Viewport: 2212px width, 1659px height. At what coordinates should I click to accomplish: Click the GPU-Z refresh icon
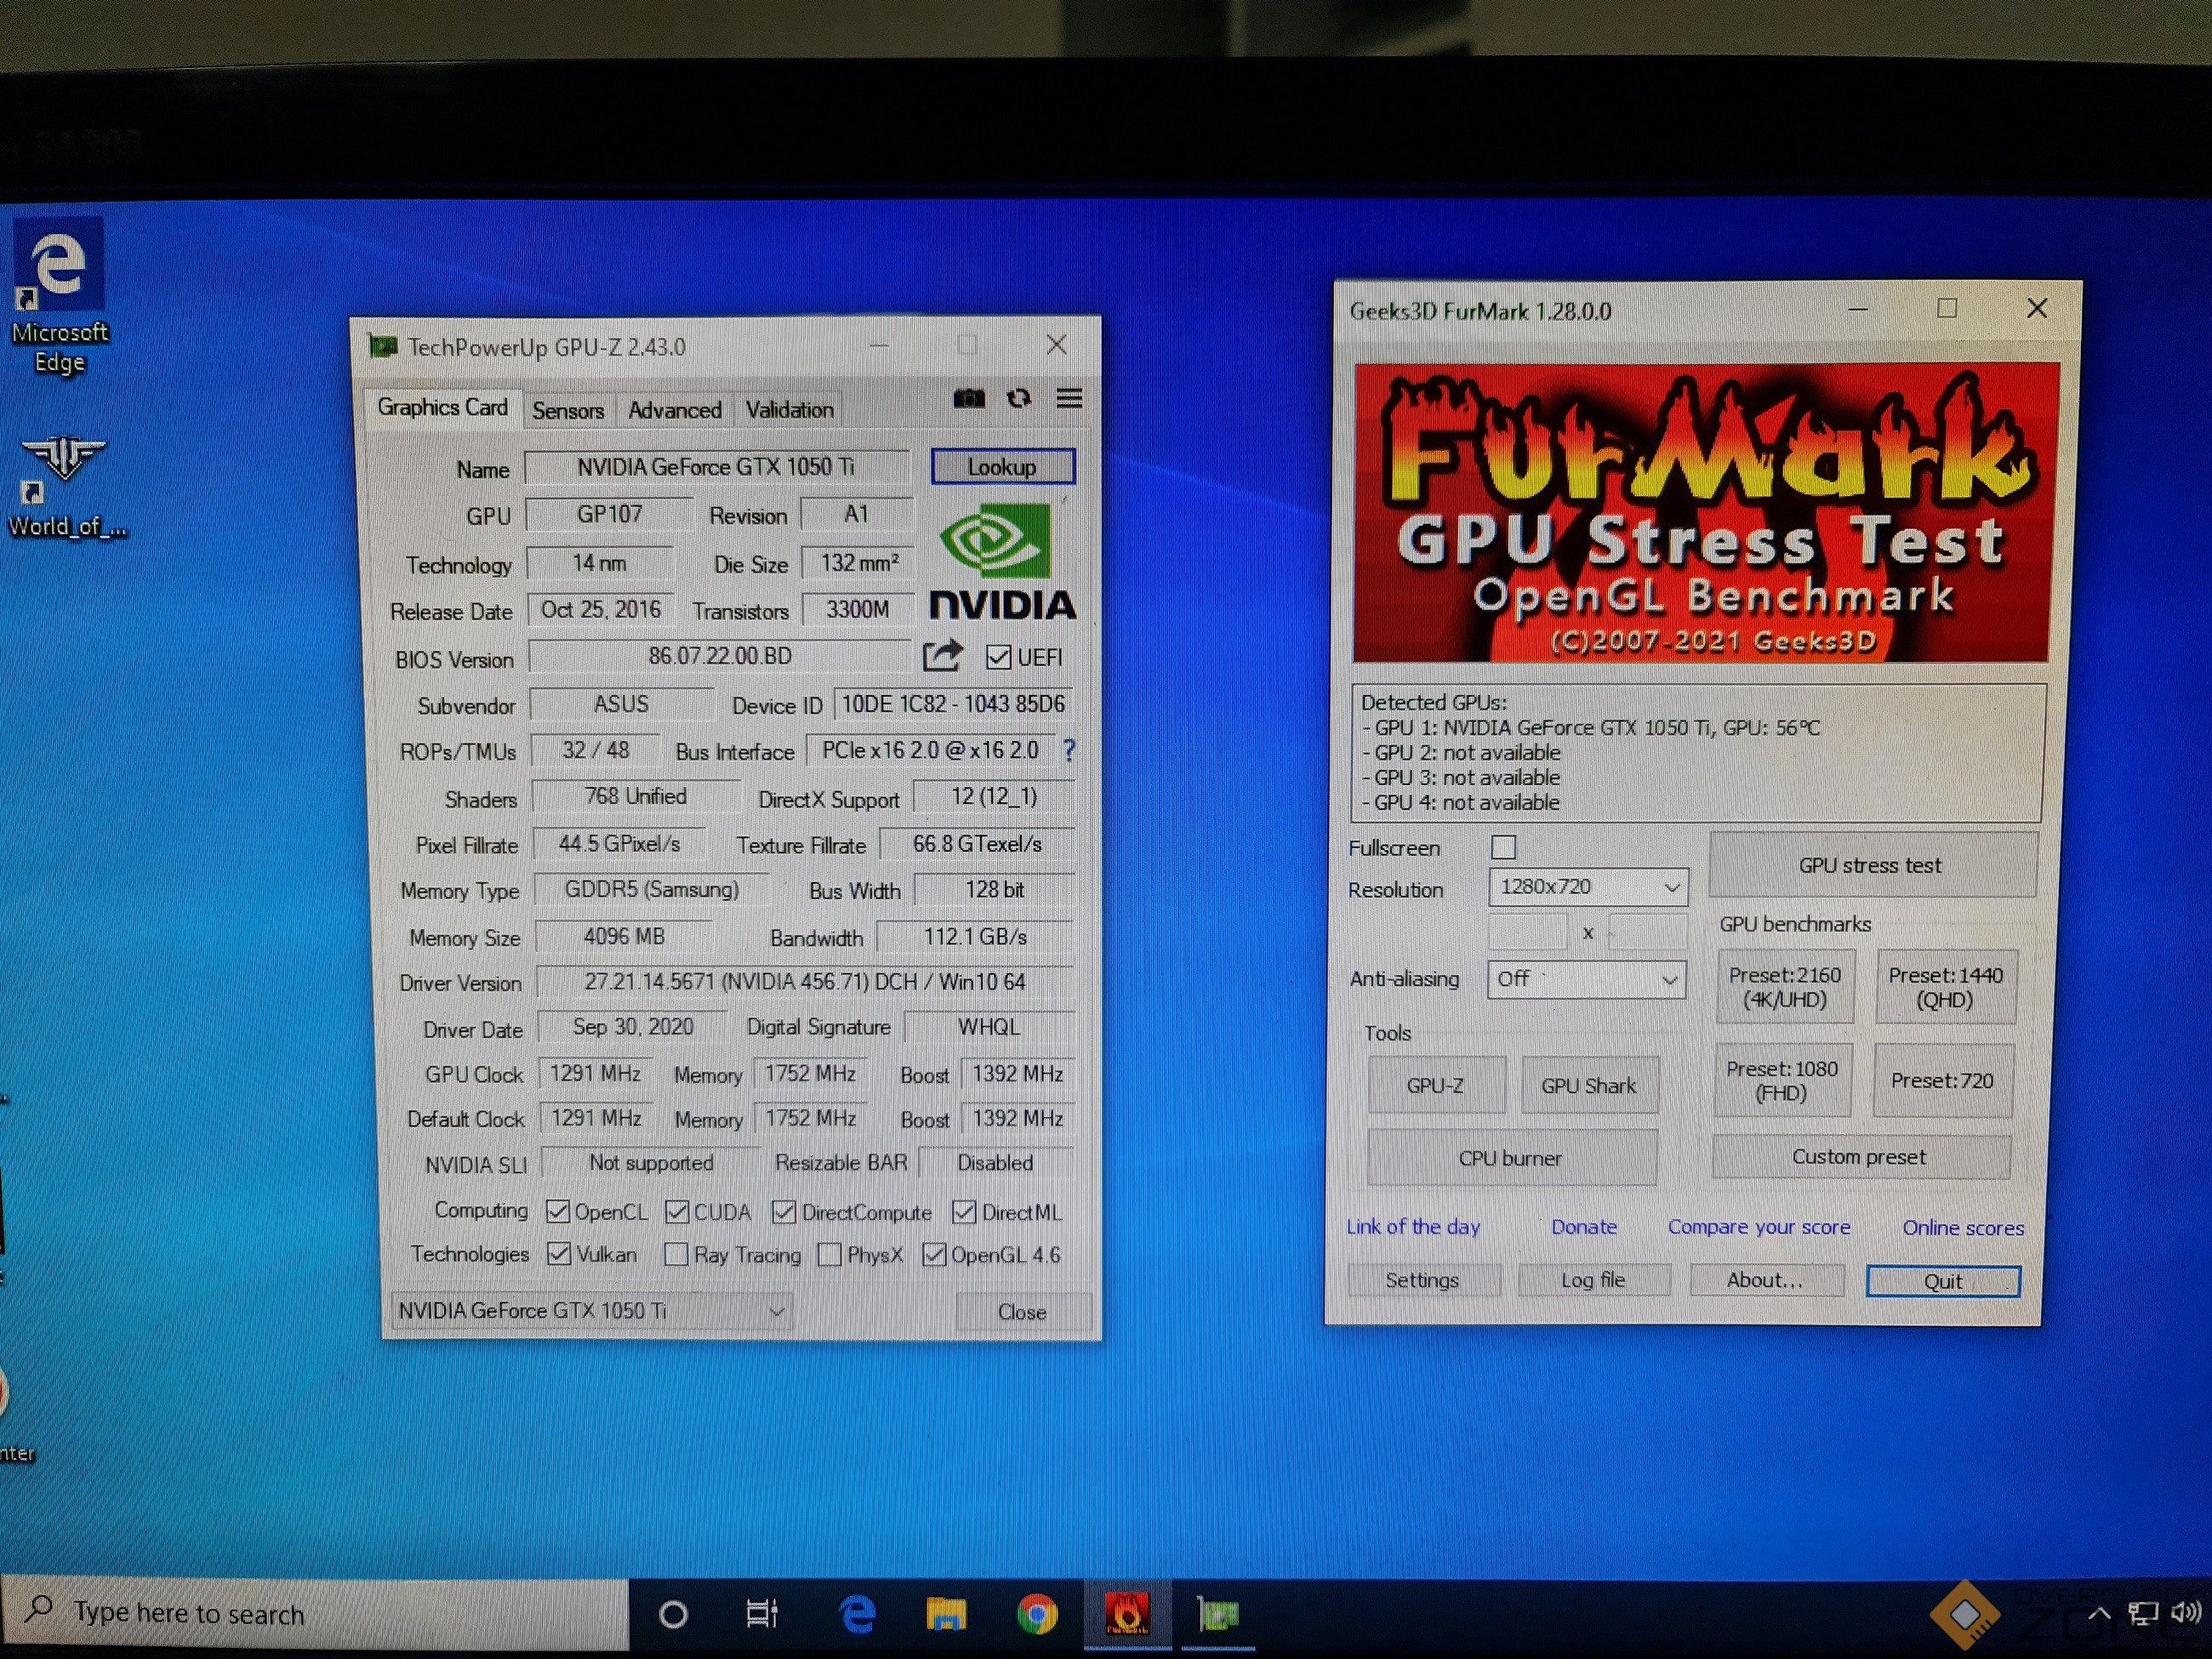point(1018,399)
